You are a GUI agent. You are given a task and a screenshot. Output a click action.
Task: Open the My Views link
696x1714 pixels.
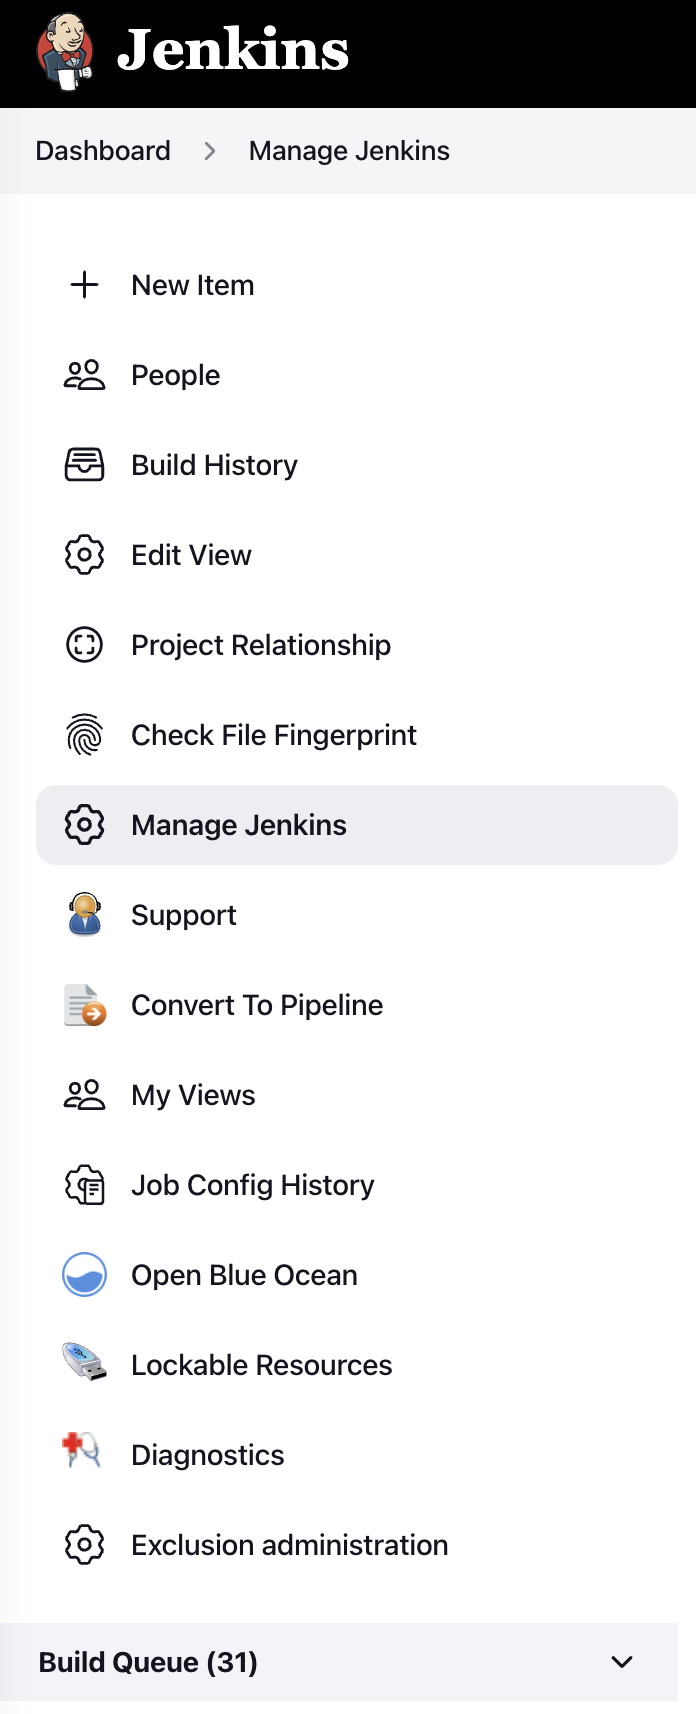tap(193, 1095)
